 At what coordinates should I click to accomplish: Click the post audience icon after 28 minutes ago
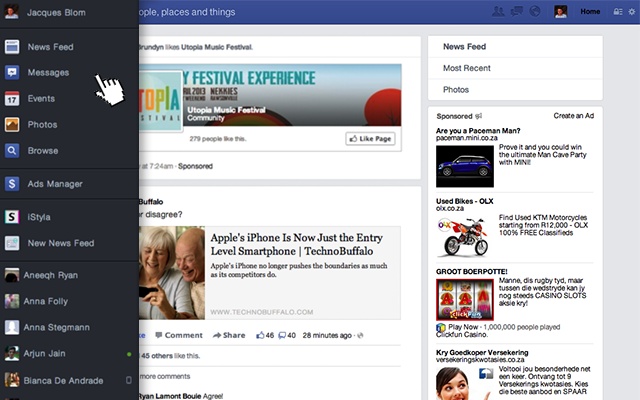pos(360,336)
